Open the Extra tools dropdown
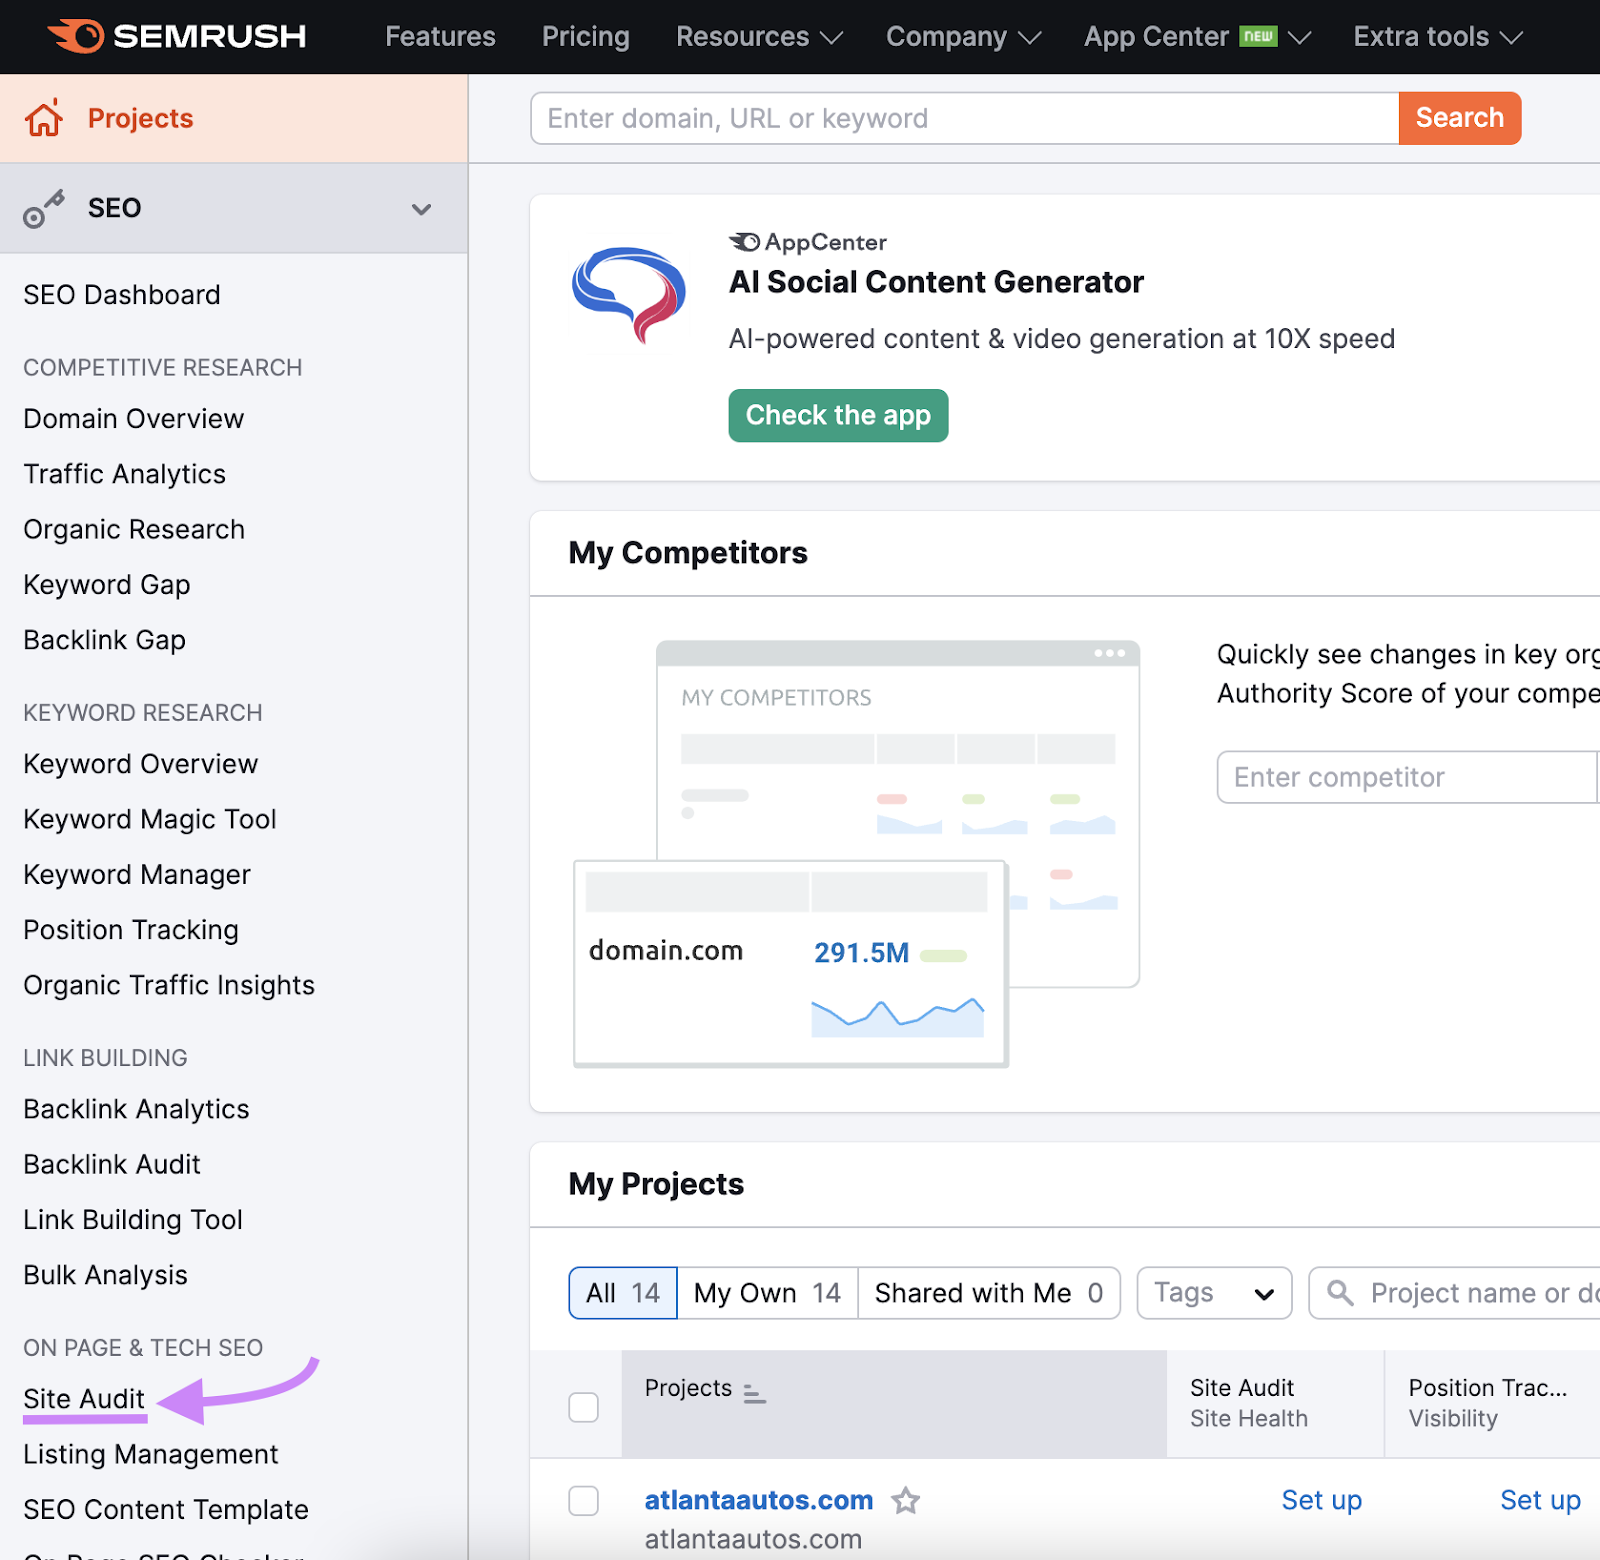This screenshot has width=1600, height=1560. [1437, 37]
